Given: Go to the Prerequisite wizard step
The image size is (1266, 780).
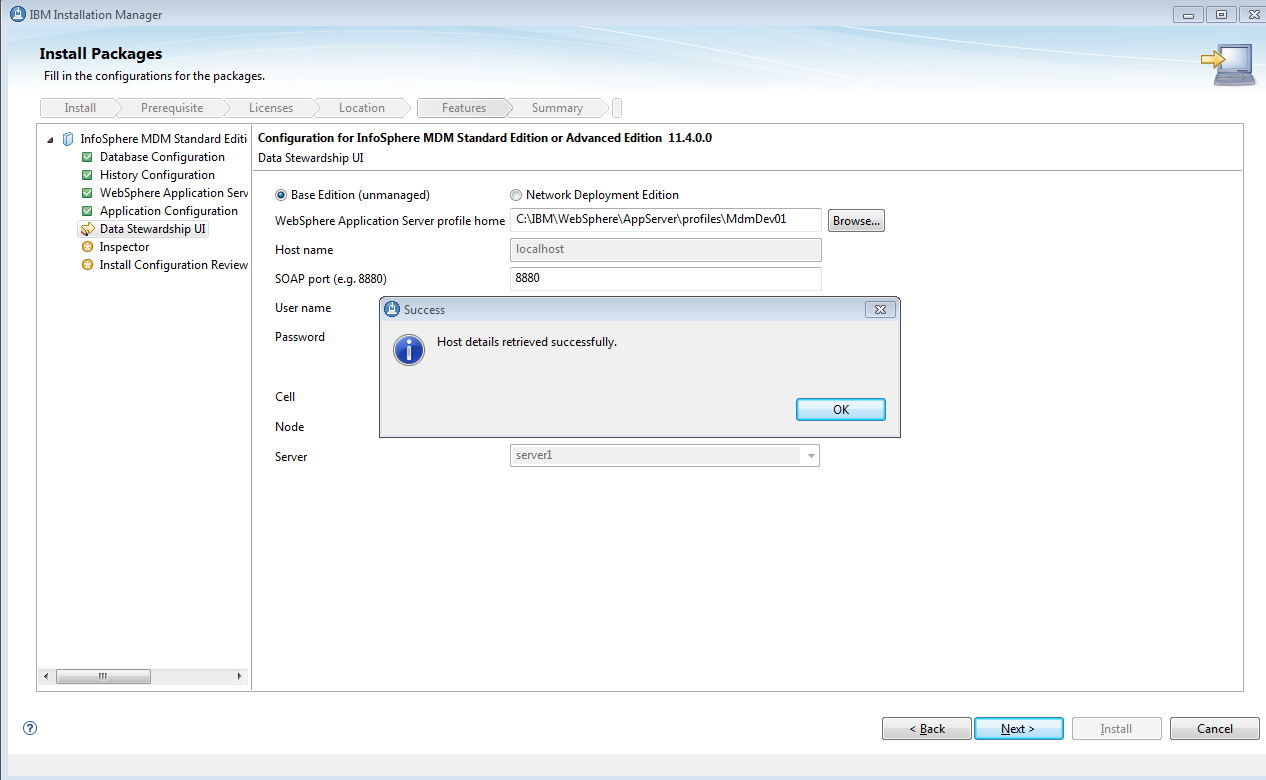Looking at the screenshot, I should (172, 108).
